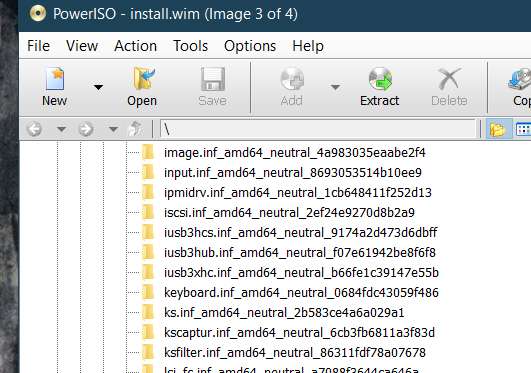Image resolution: width=531 pixels, height=373 pixels.
Task: Select iscsi.inf_amd64_neutral_2ef24e9270d8b2a9 folder
Action: click(289, 213)
